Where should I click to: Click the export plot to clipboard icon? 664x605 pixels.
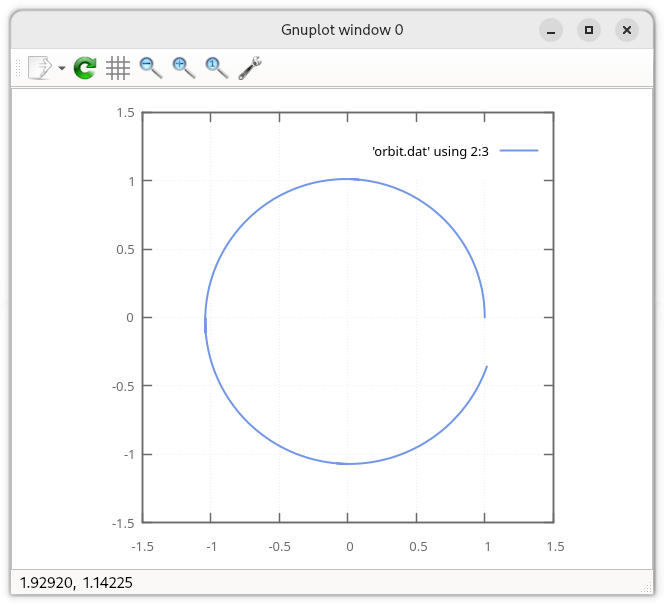(39, 68)
